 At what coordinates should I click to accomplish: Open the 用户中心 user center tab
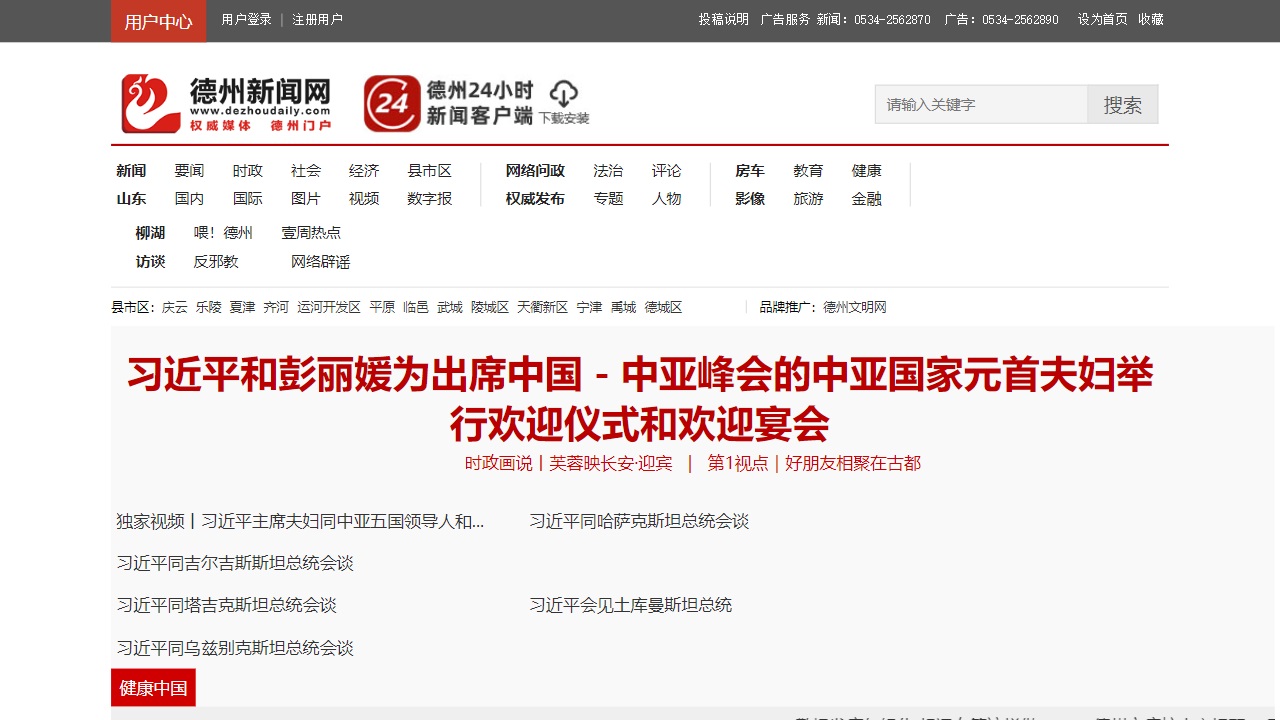point(158,21)
